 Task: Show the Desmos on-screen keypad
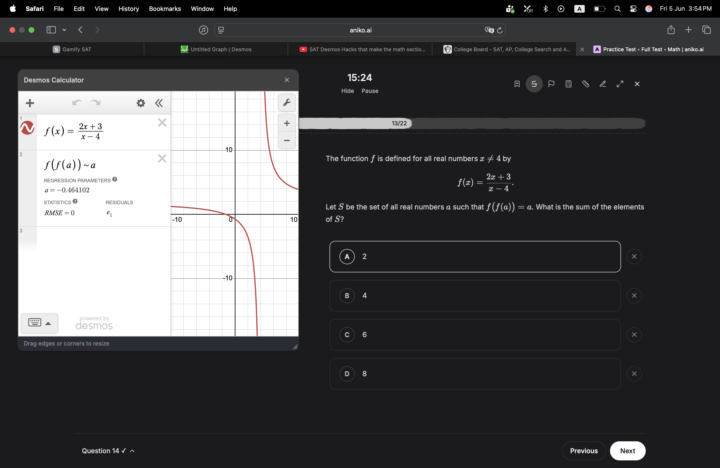click(39, 323)
